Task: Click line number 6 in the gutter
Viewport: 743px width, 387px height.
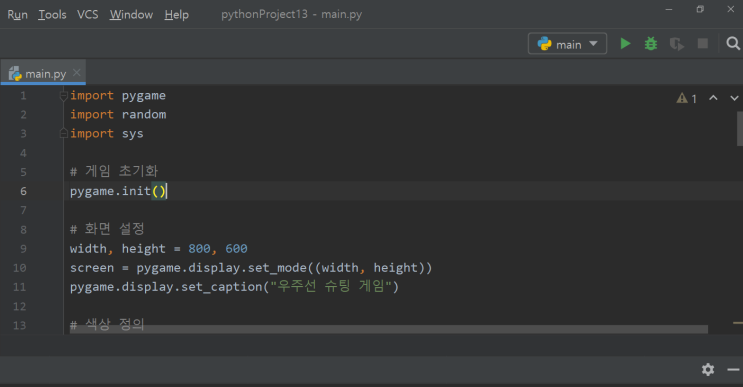Action: [x=23, y=191]
